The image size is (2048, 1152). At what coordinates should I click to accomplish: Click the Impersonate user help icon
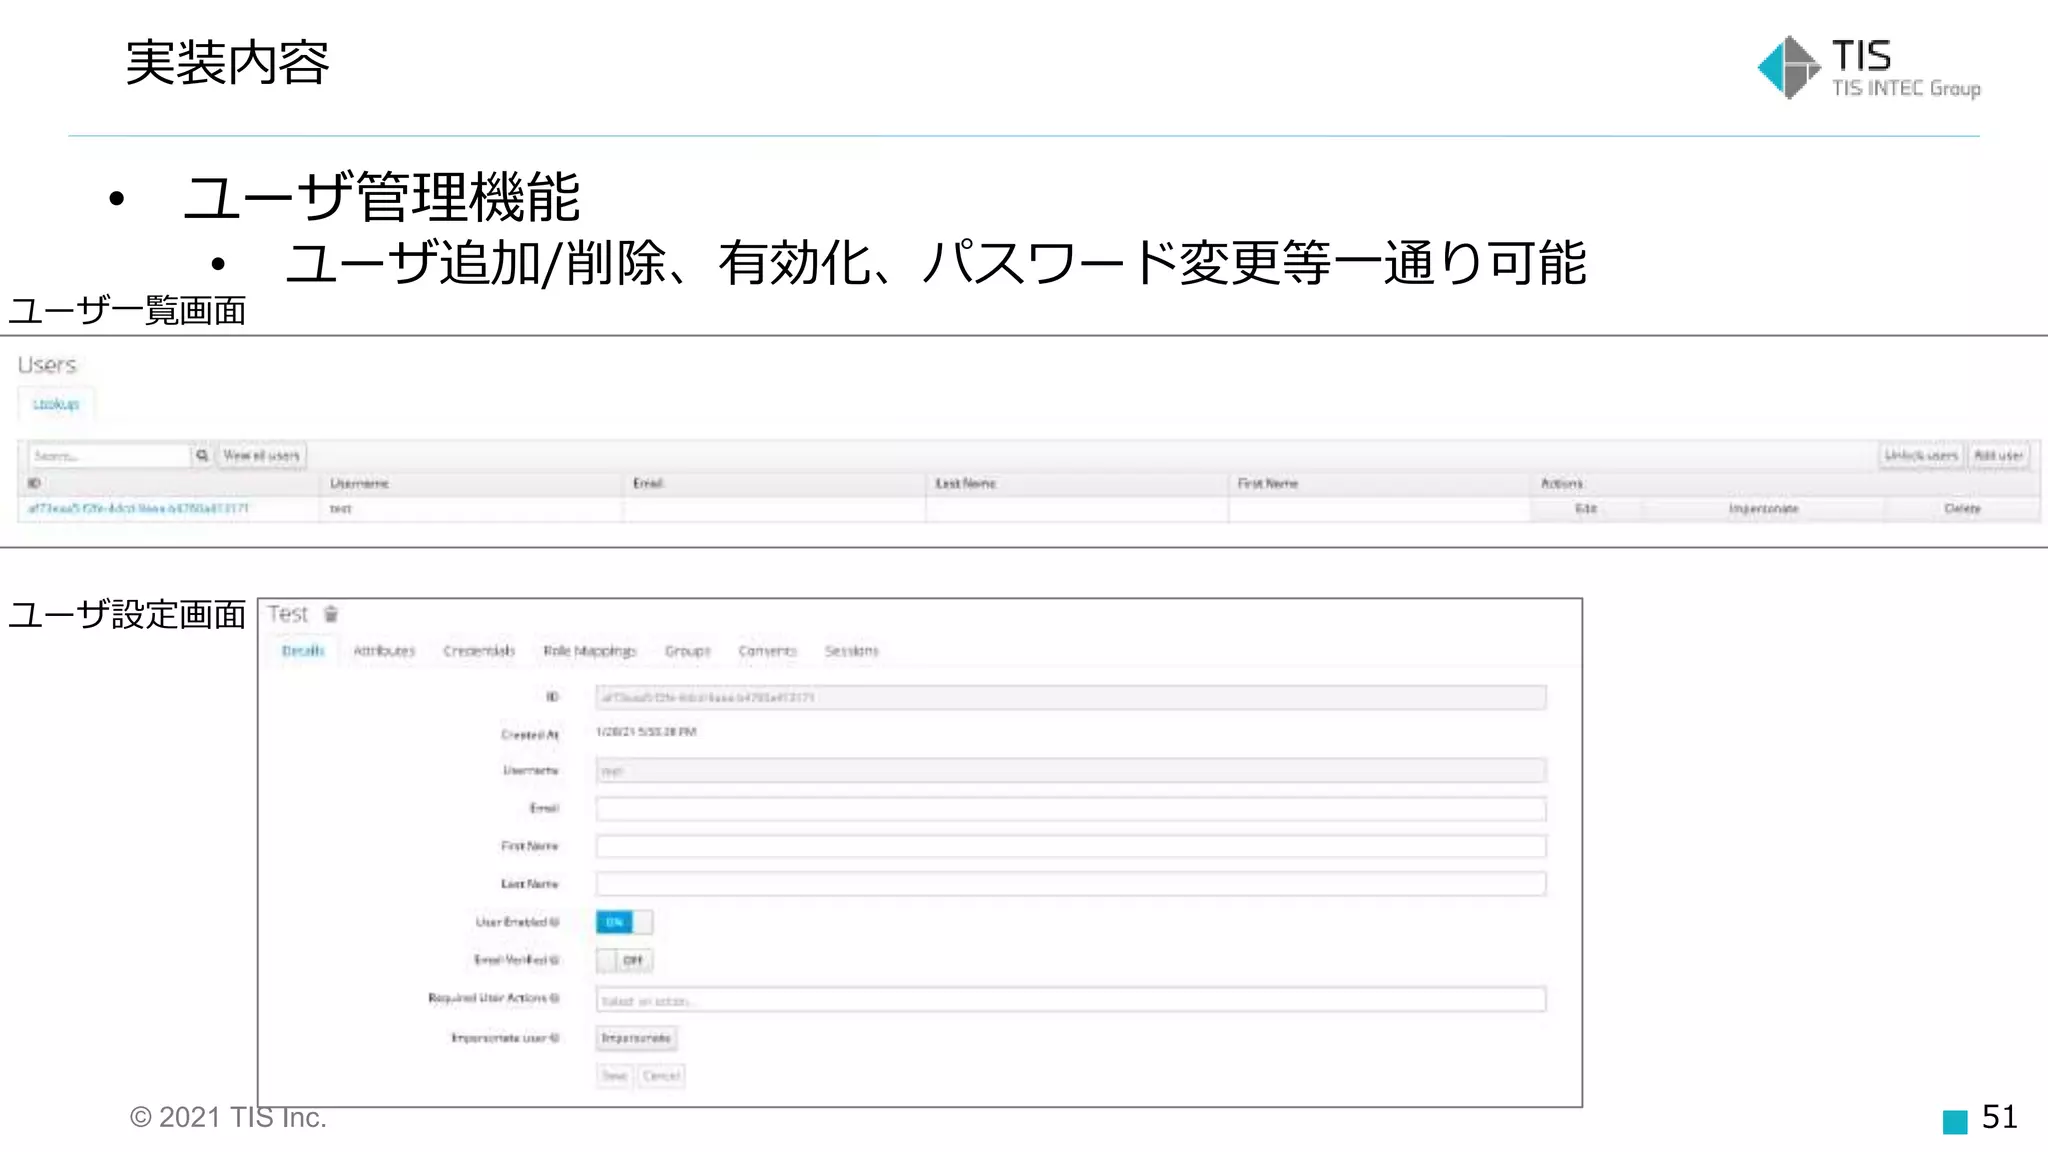(x=555, y=1038)
